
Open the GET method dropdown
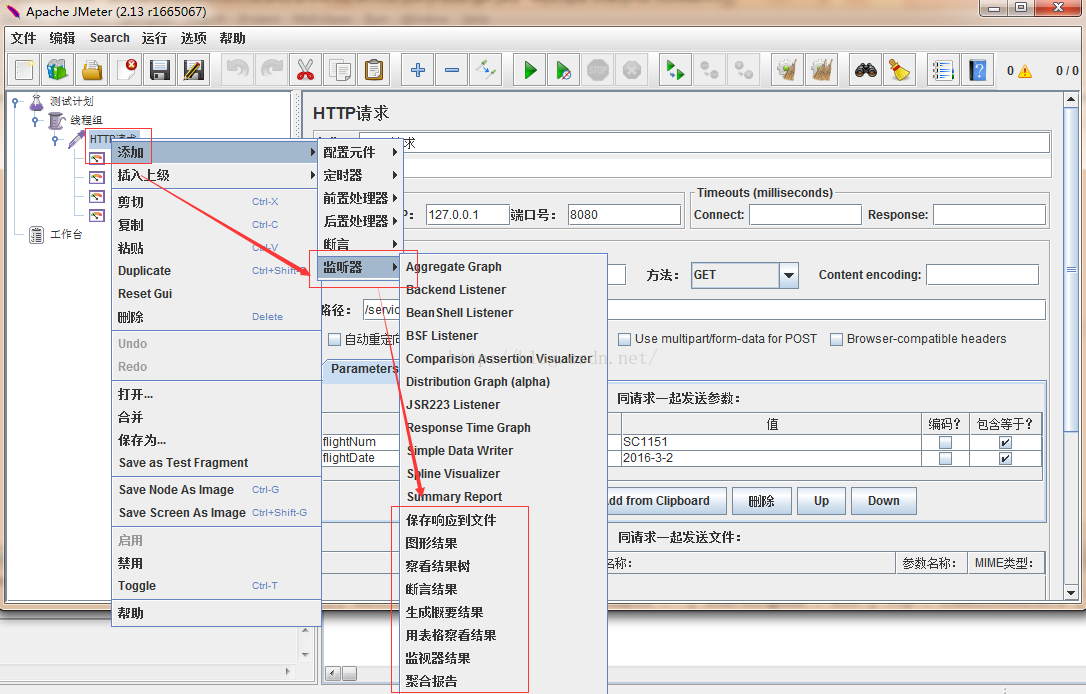[x=788, y=275]
